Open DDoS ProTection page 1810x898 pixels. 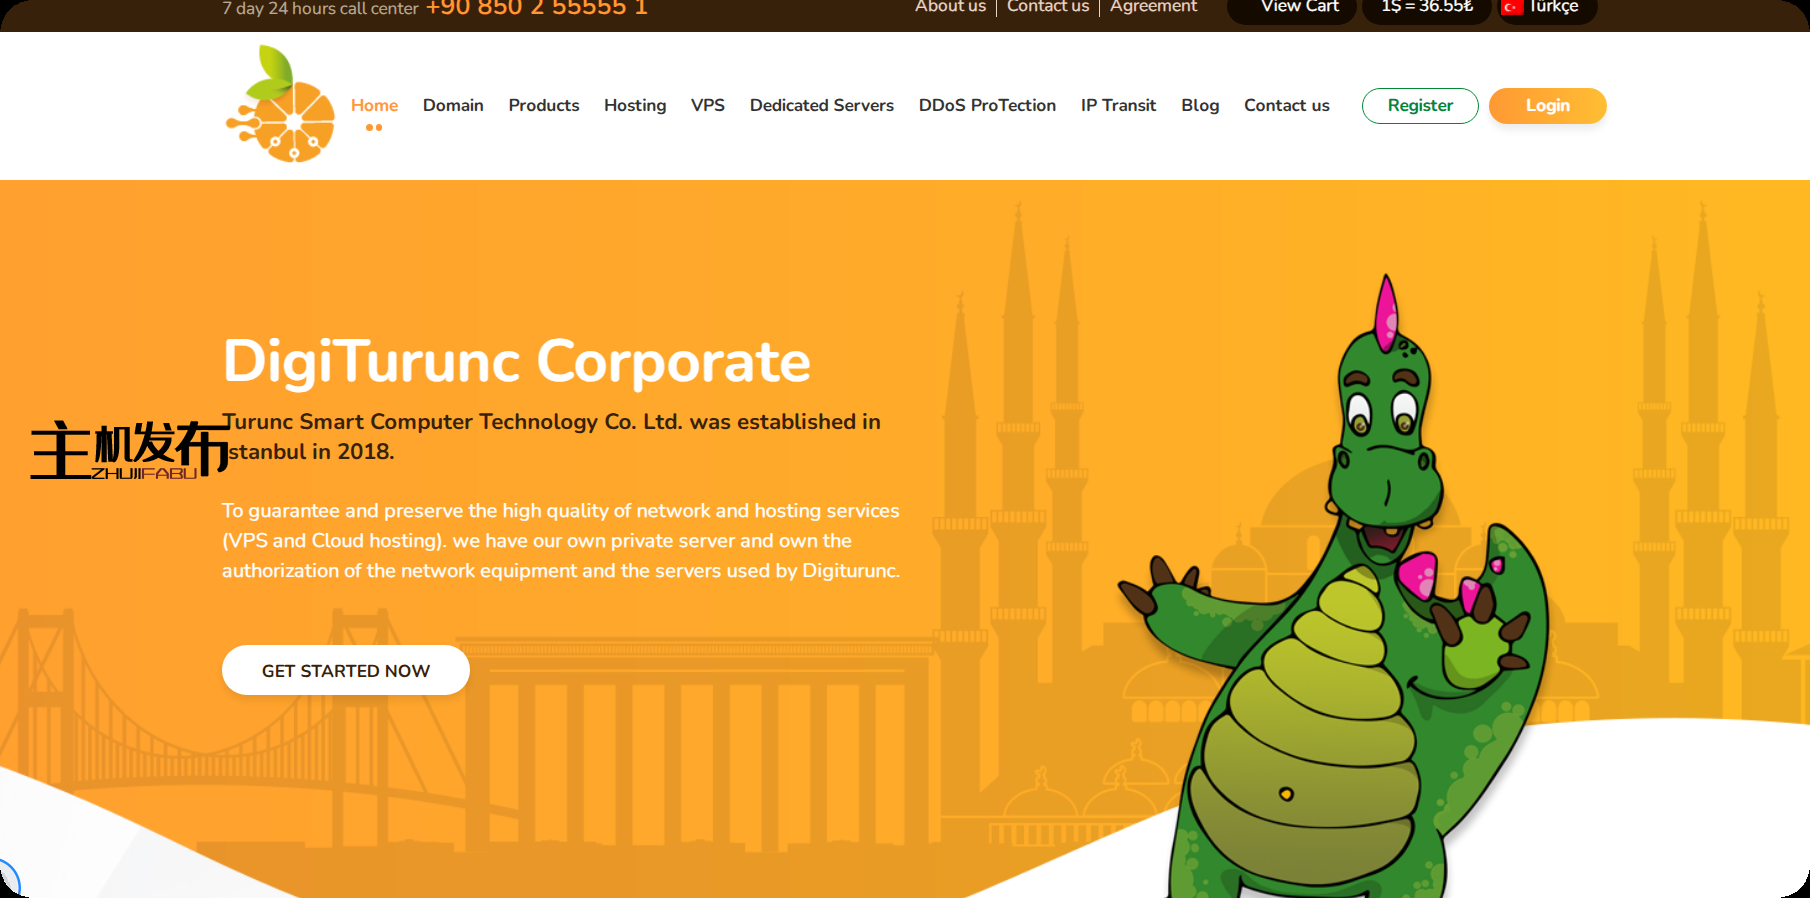point(987,105)
